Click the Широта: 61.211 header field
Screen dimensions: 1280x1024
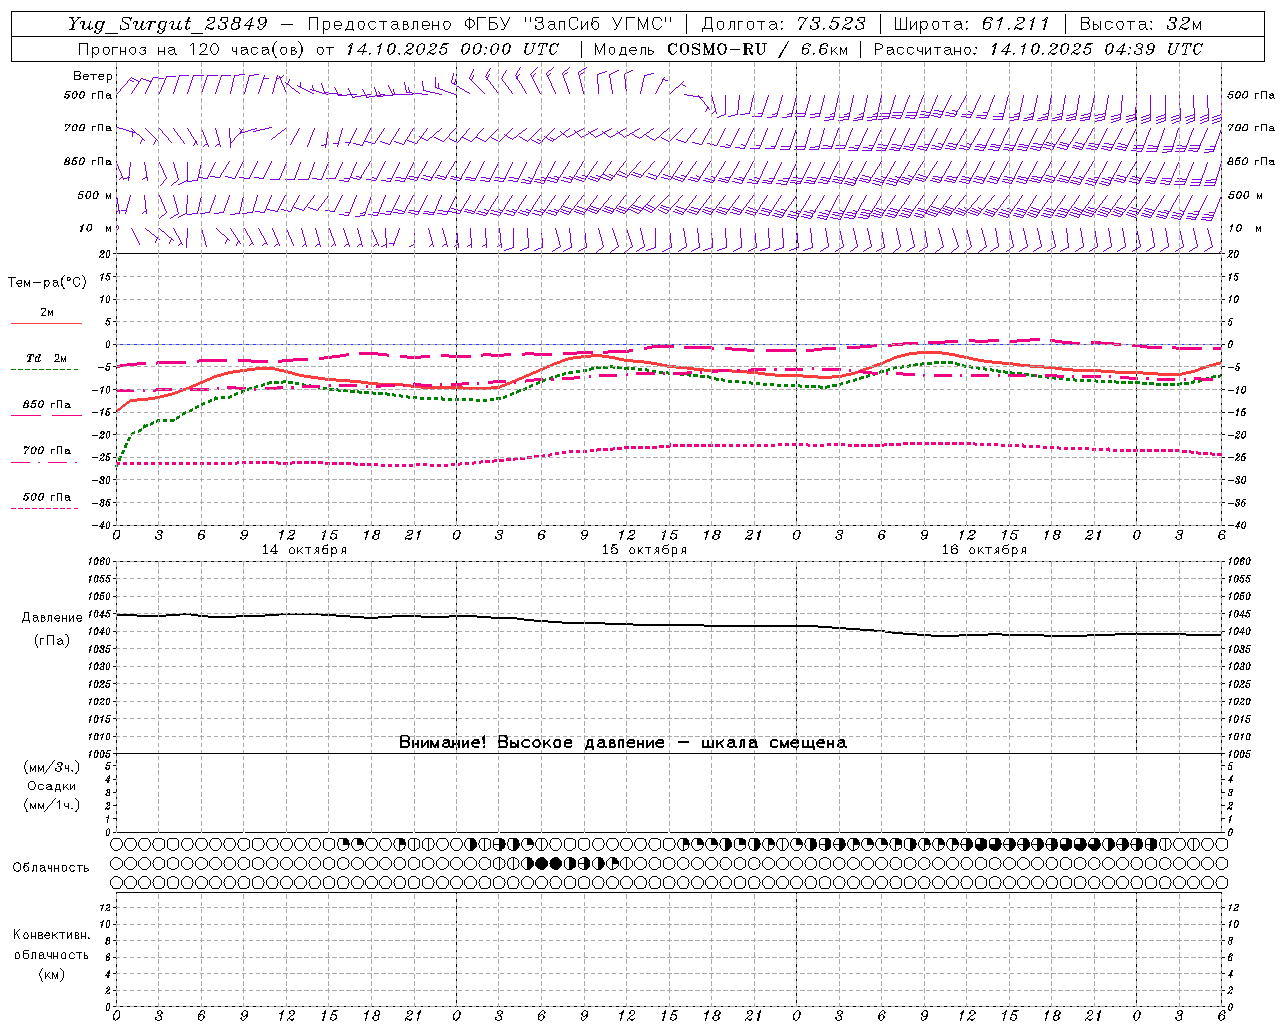(x=971, y=24)
